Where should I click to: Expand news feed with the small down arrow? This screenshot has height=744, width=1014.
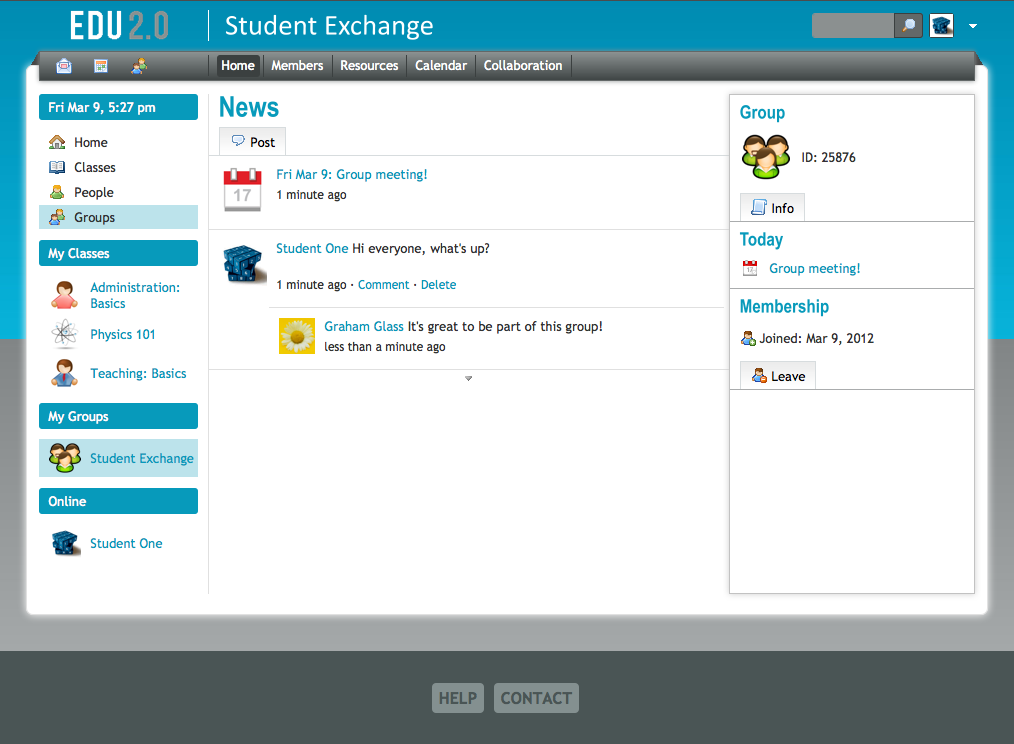(x=468, y=378)
